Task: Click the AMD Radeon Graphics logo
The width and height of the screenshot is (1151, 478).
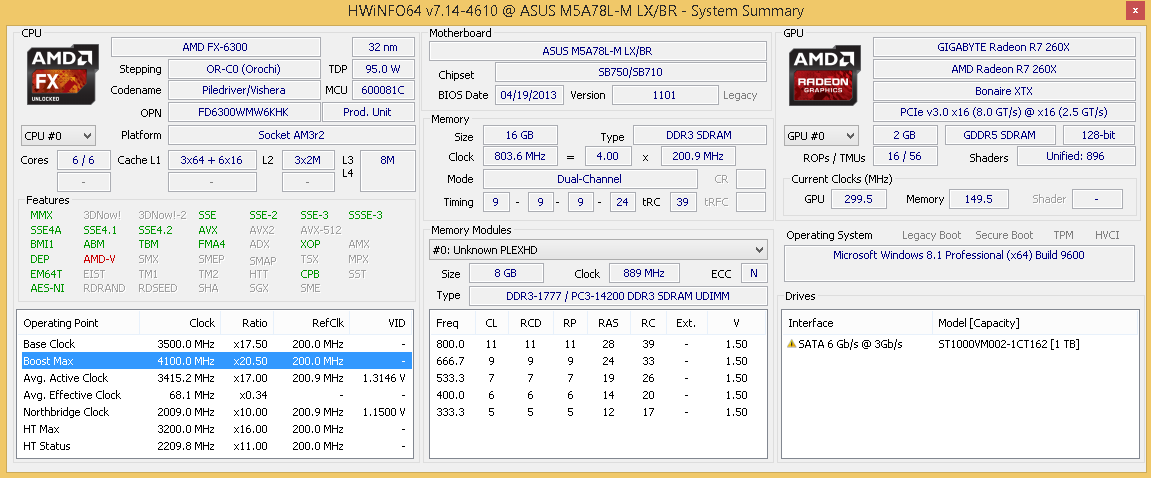Action: coord(826,75)
